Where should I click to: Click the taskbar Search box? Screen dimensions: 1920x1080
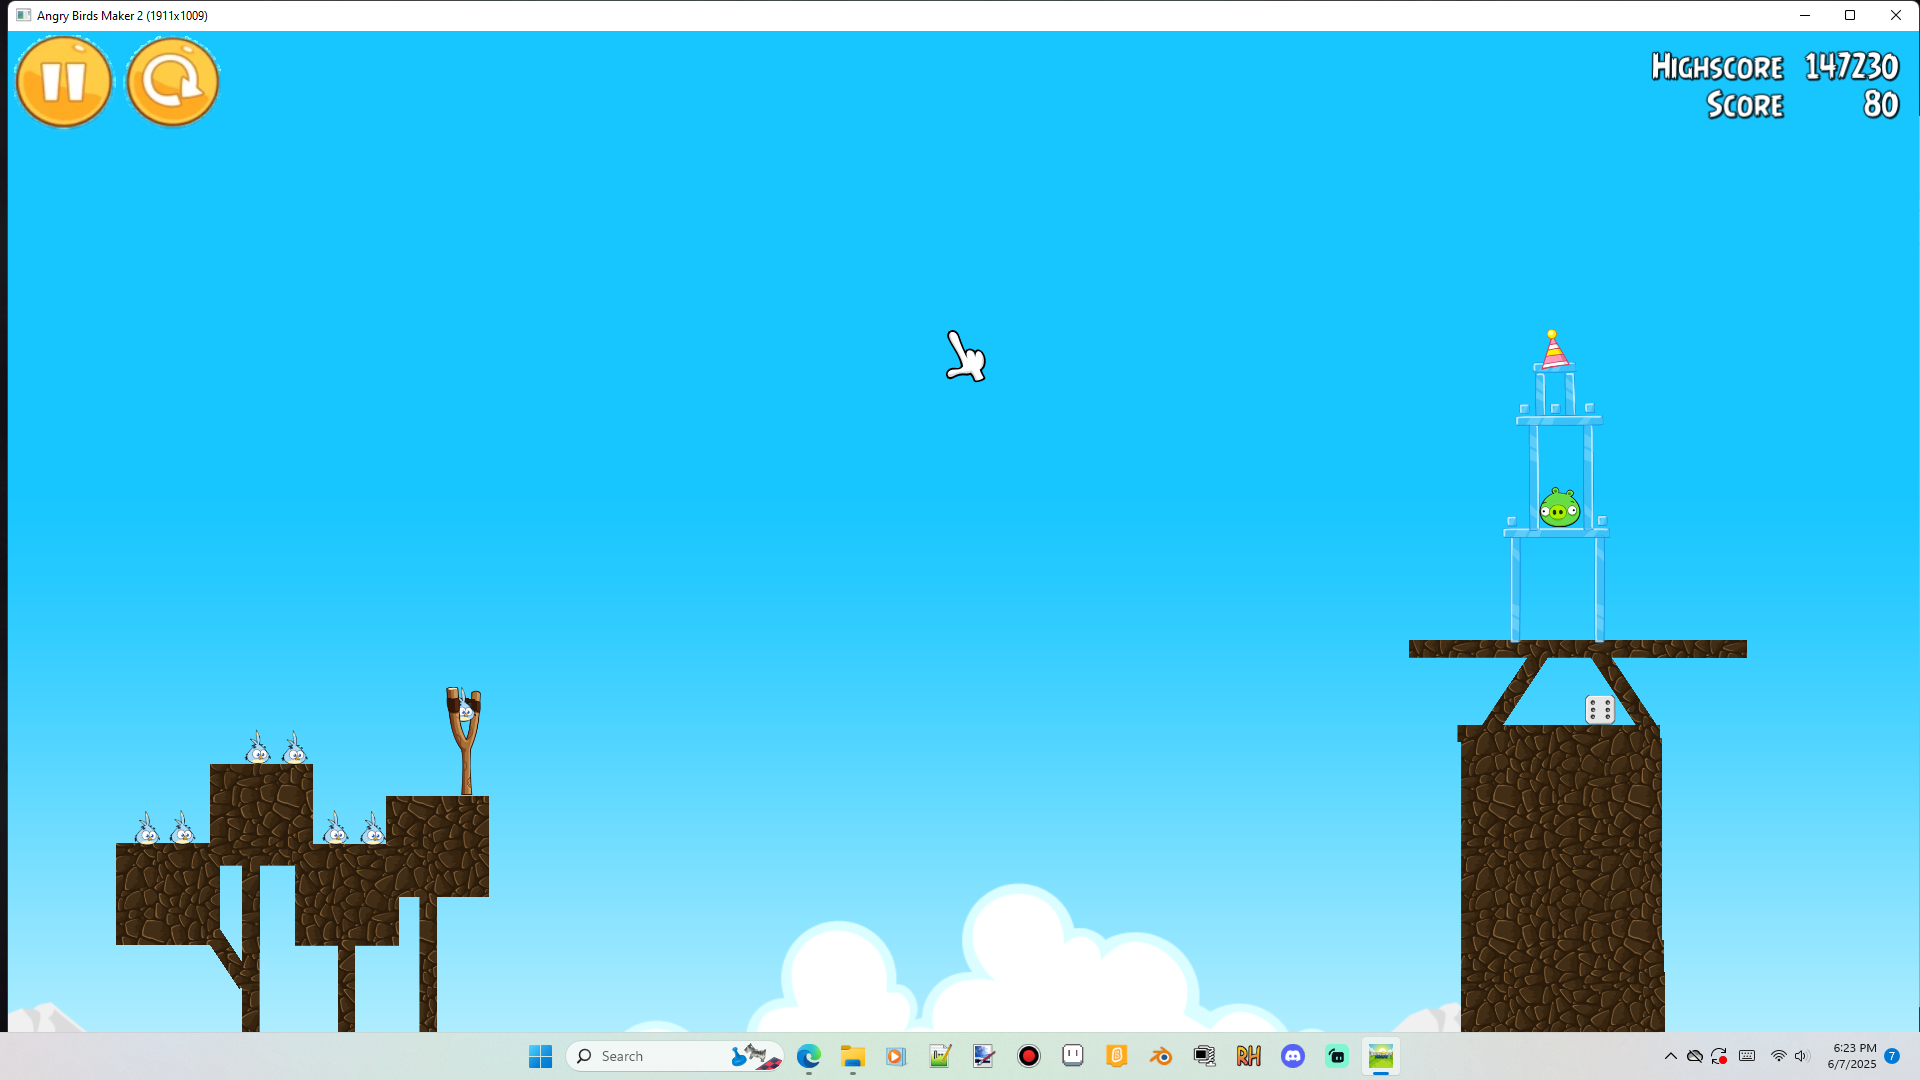click(x=674, y=1056)
